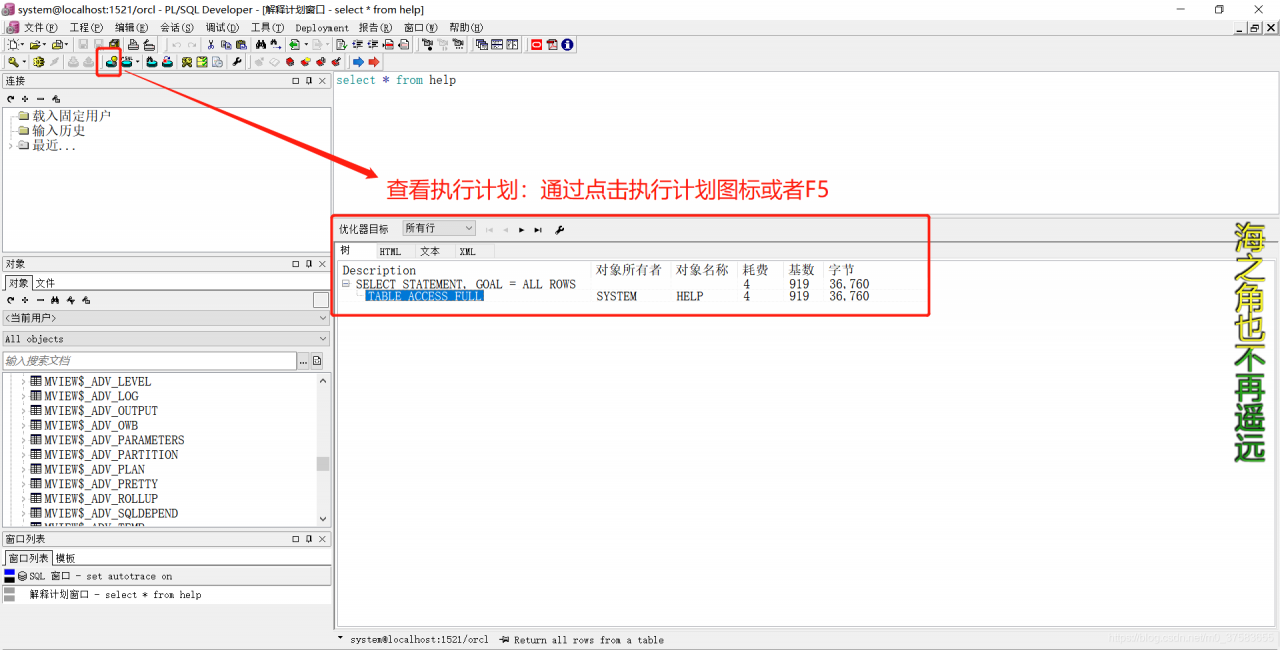Click the ... button beside the search box

click(303, 360)
